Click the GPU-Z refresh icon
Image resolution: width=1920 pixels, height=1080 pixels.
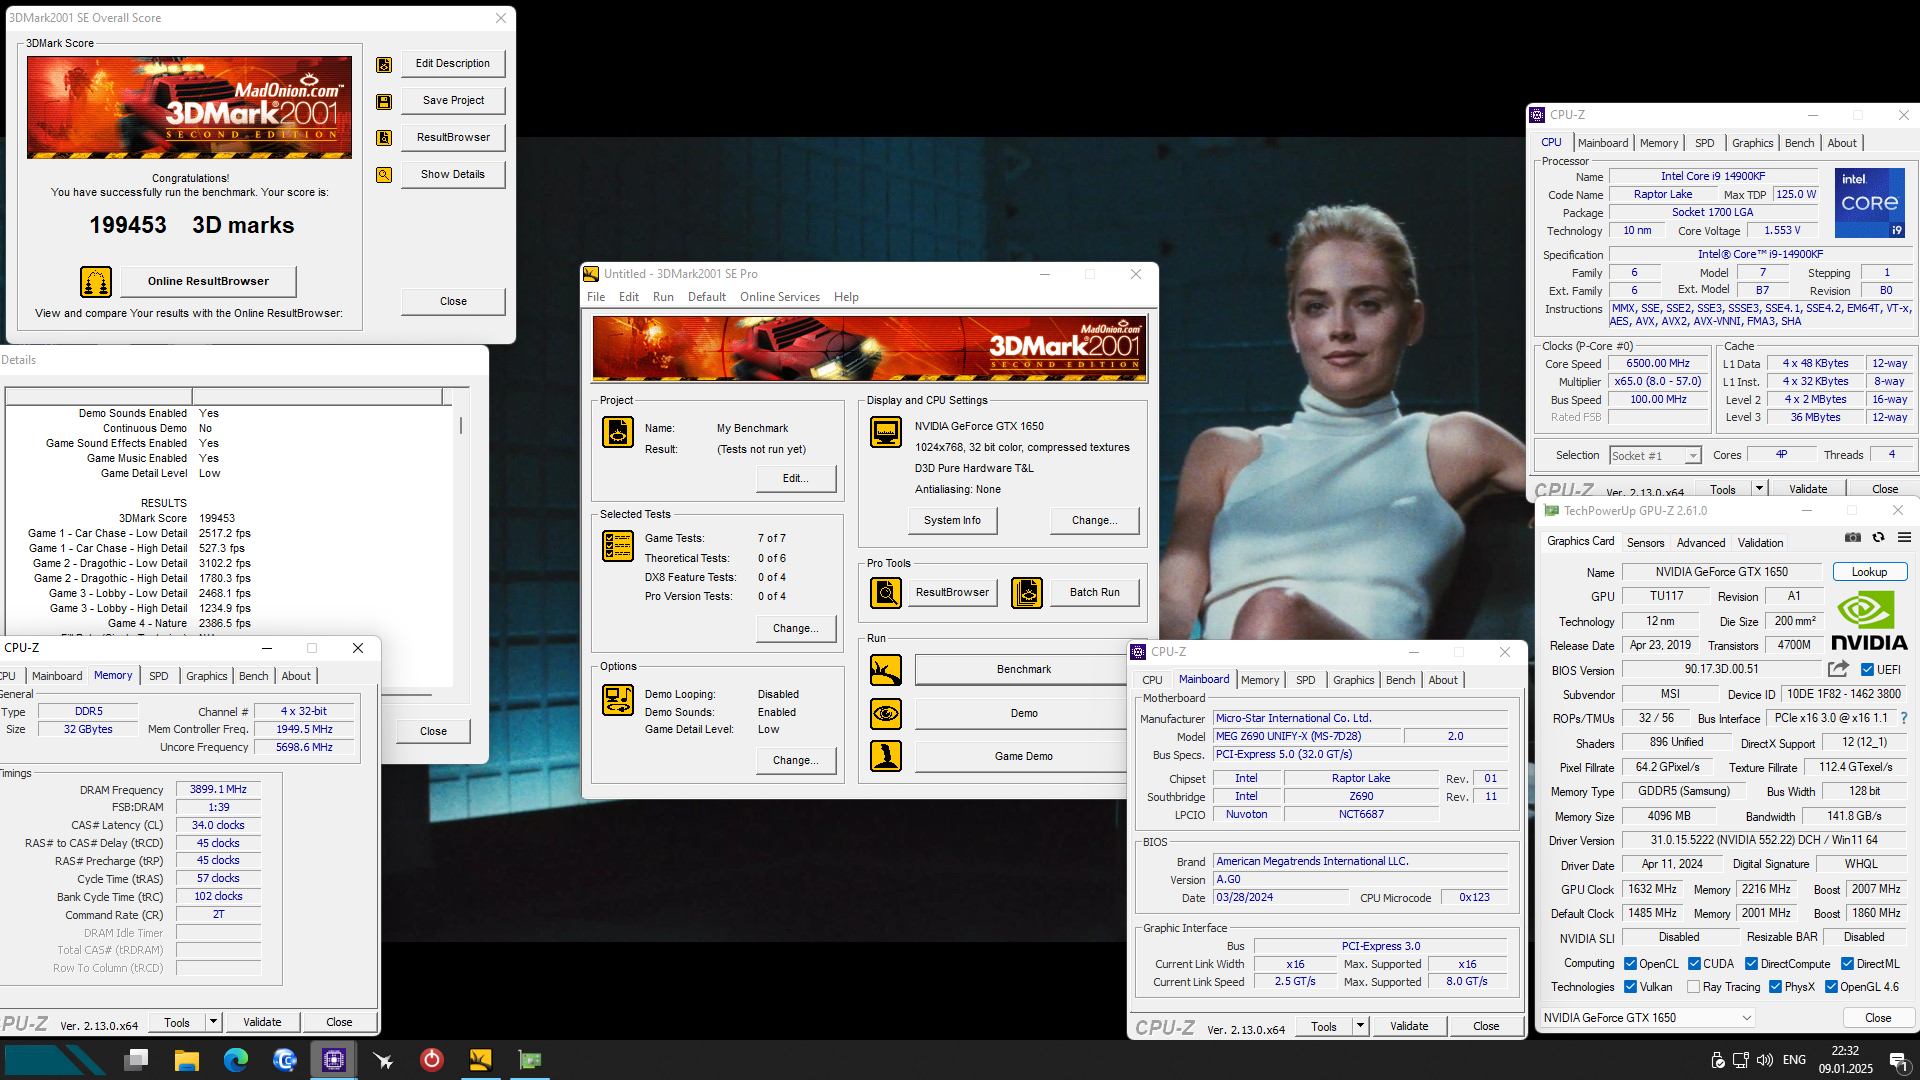click(1879, 538)
